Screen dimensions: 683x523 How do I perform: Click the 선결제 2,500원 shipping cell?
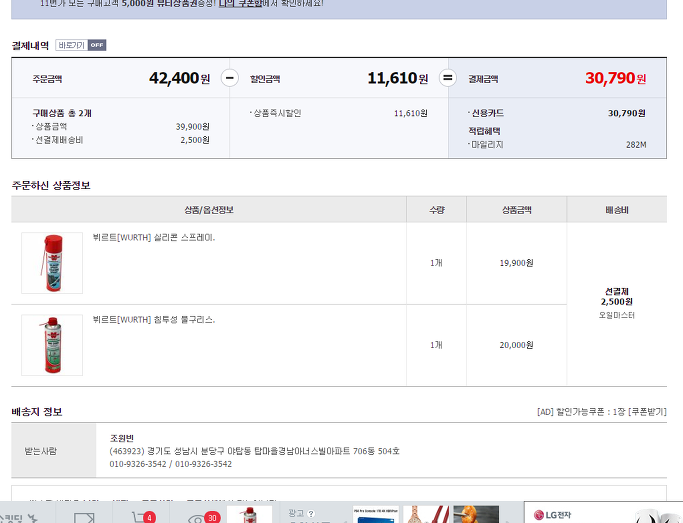click(616, 297)
